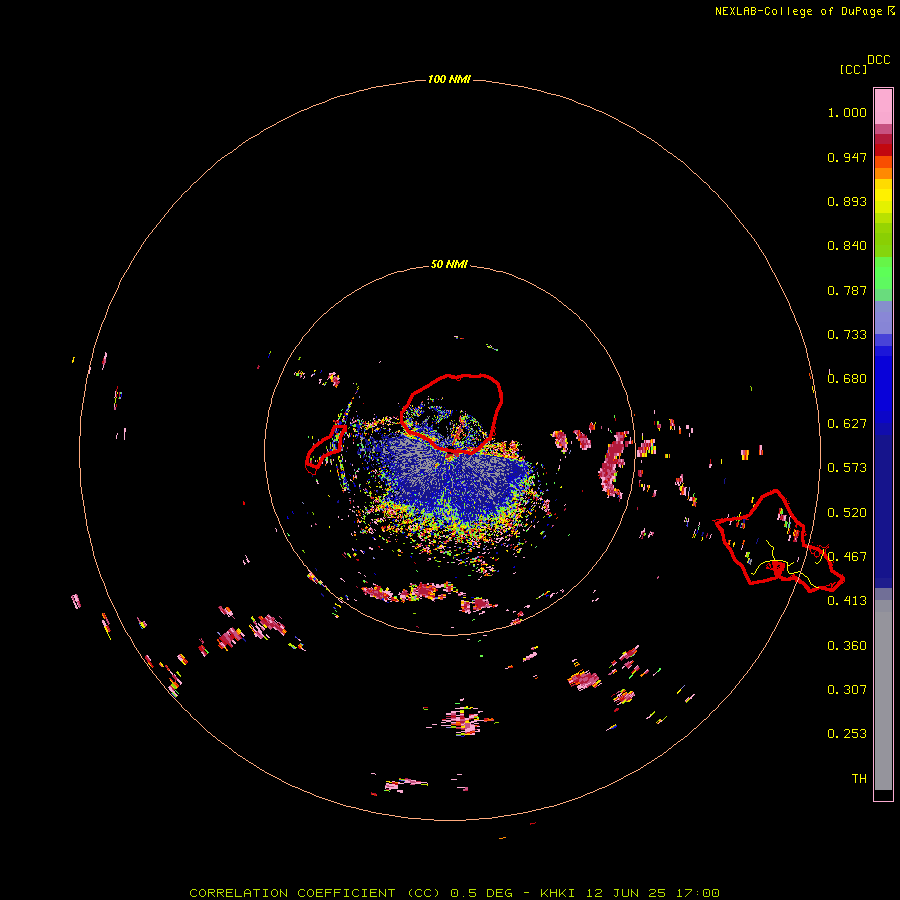This screenshot has height=900, width=900.
Task: Click the 50 NMI range ring label
Action: click(x=449, y=265)
